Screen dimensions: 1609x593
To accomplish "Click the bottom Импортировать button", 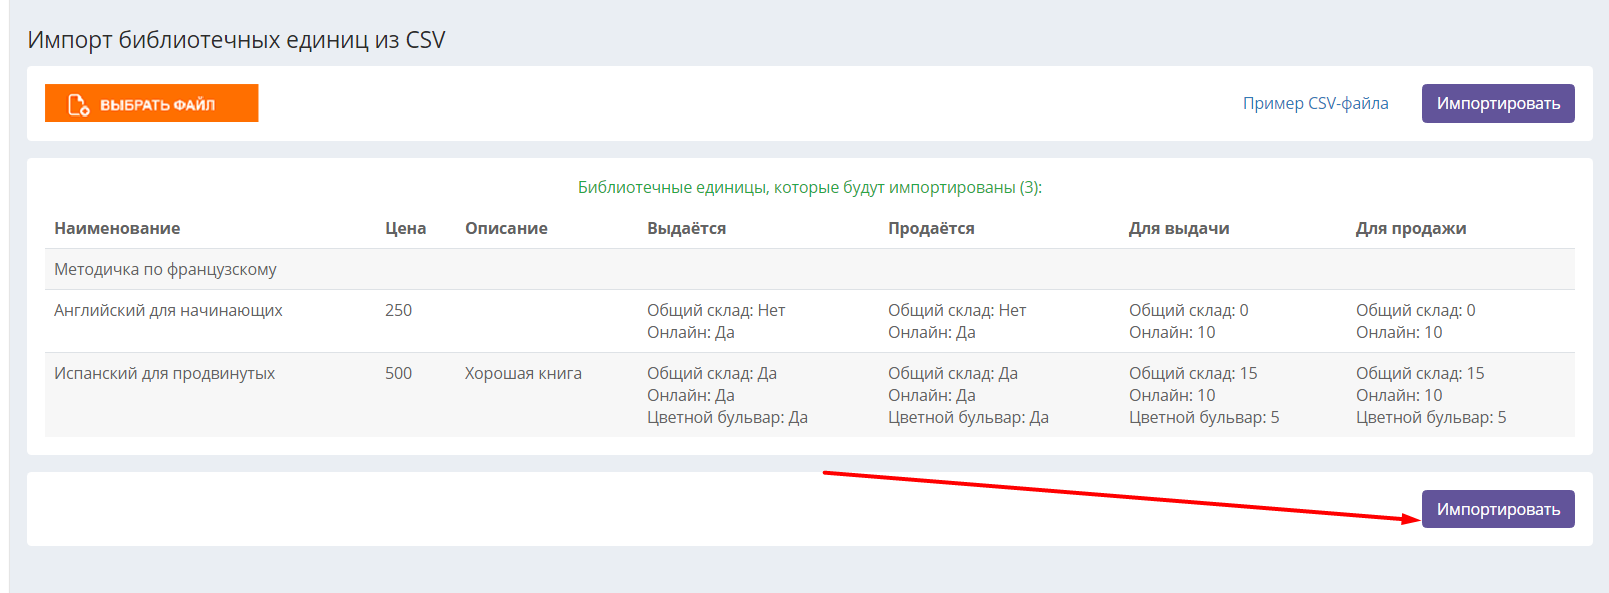I will coord(1498,509).
